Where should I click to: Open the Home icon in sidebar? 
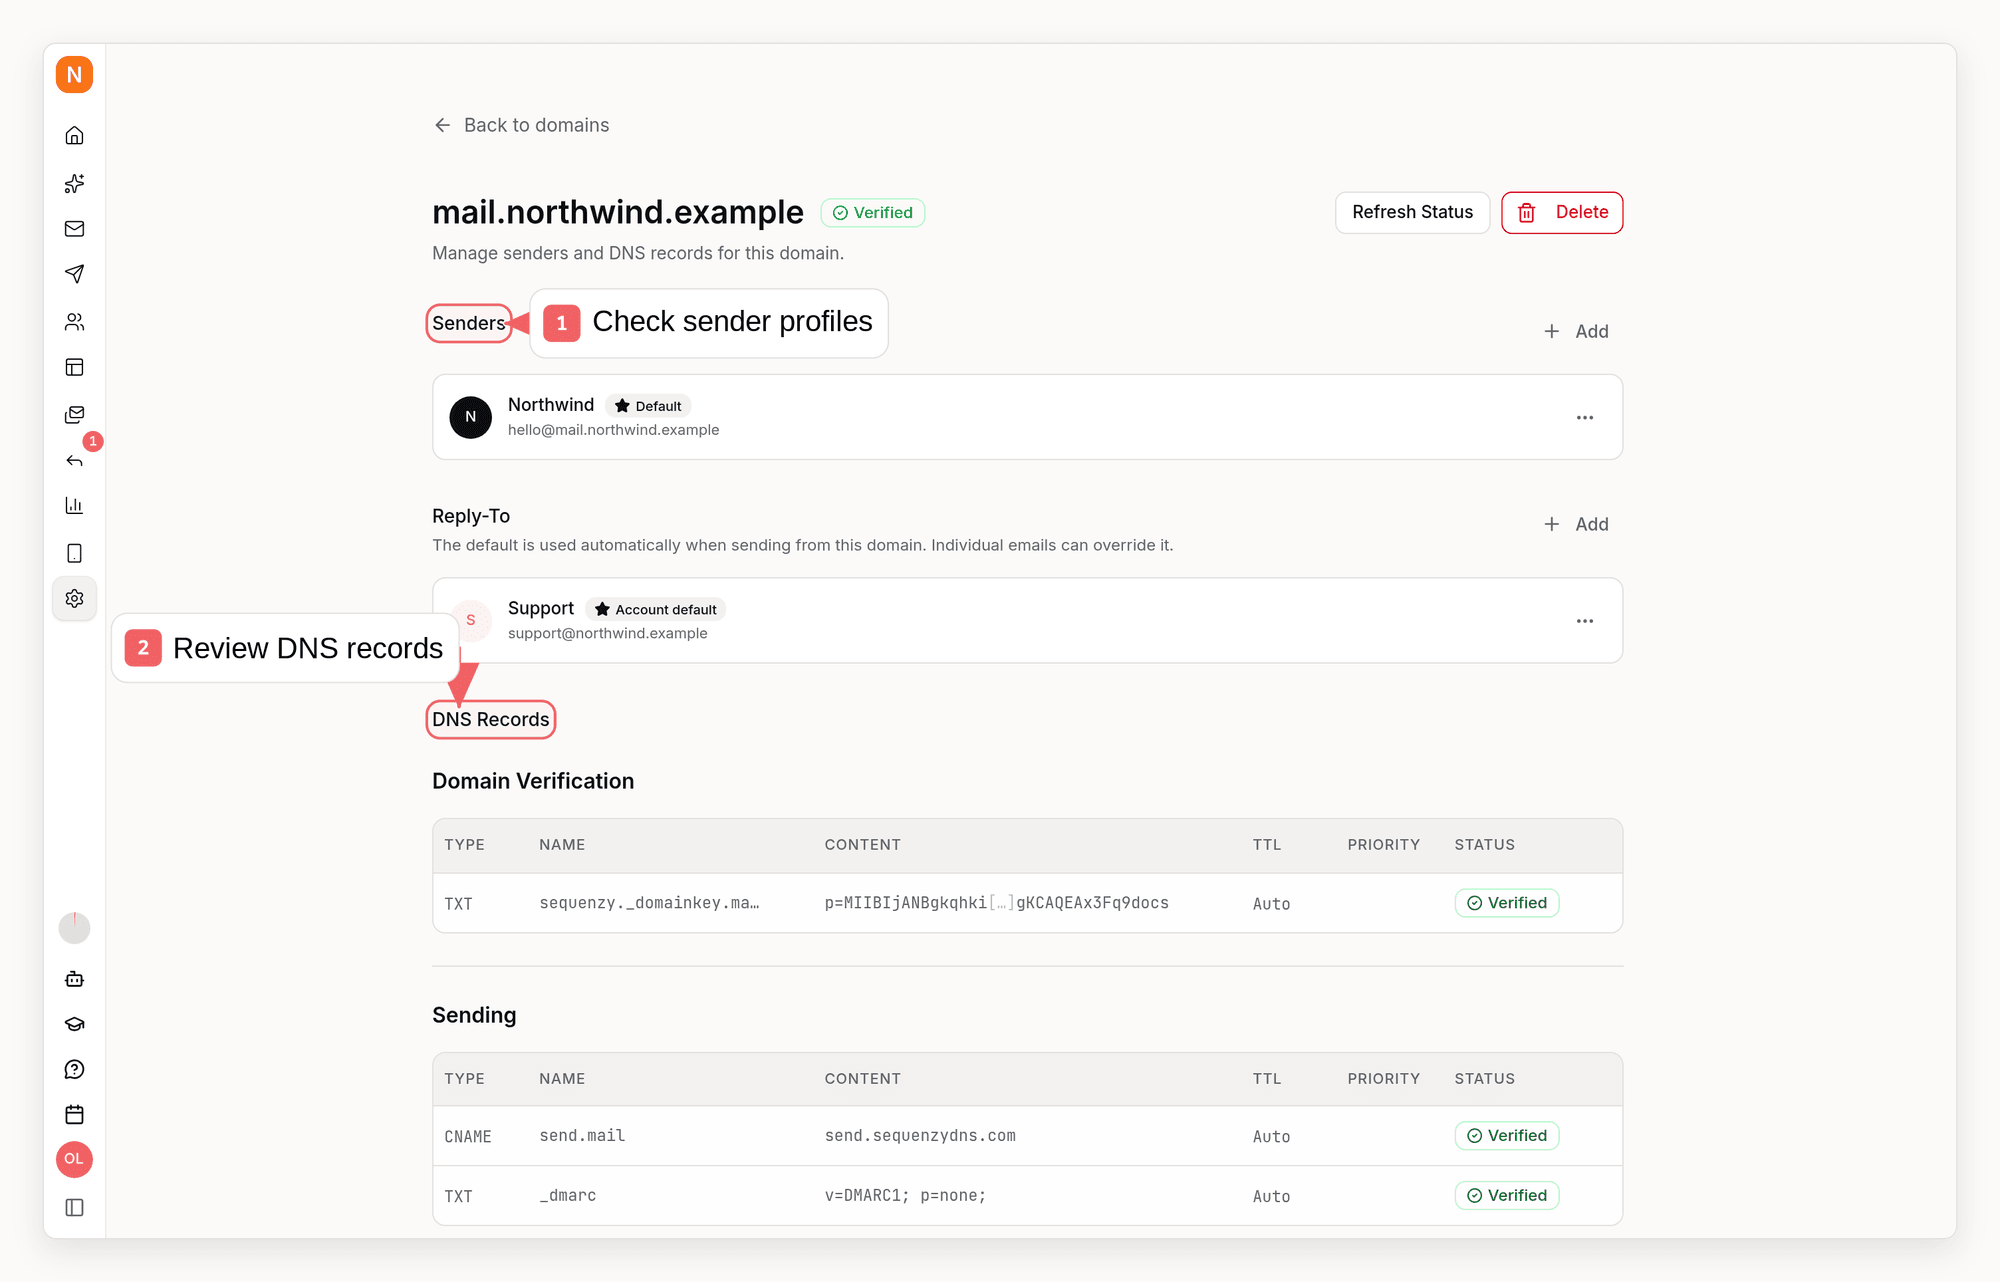(x=74, y=135)
